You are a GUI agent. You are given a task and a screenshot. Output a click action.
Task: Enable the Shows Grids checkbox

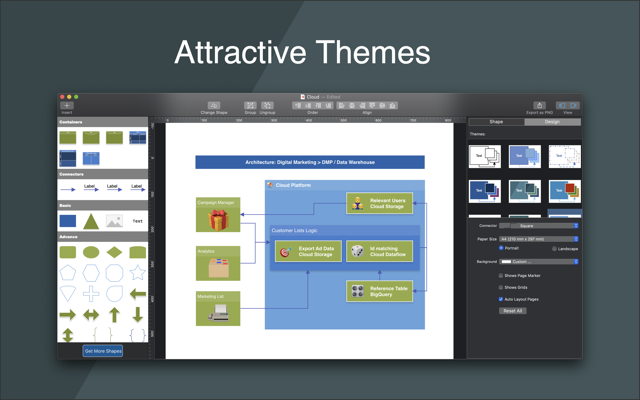501,287
